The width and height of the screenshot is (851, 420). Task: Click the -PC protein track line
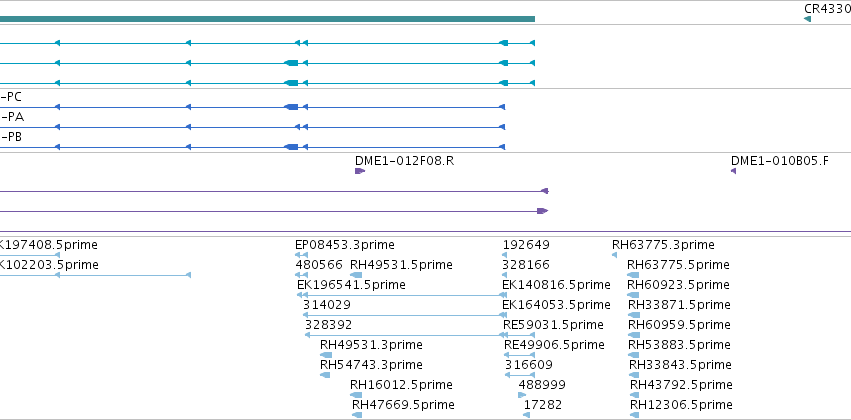tap(252, 107)
